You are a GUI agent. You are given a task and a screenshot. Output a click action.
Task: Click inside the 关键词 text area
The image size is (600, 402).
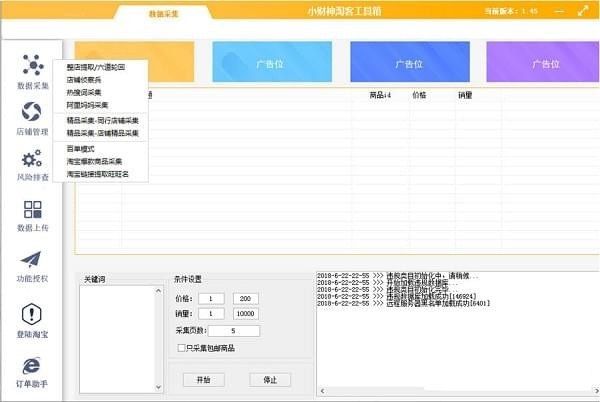point(117,339)
